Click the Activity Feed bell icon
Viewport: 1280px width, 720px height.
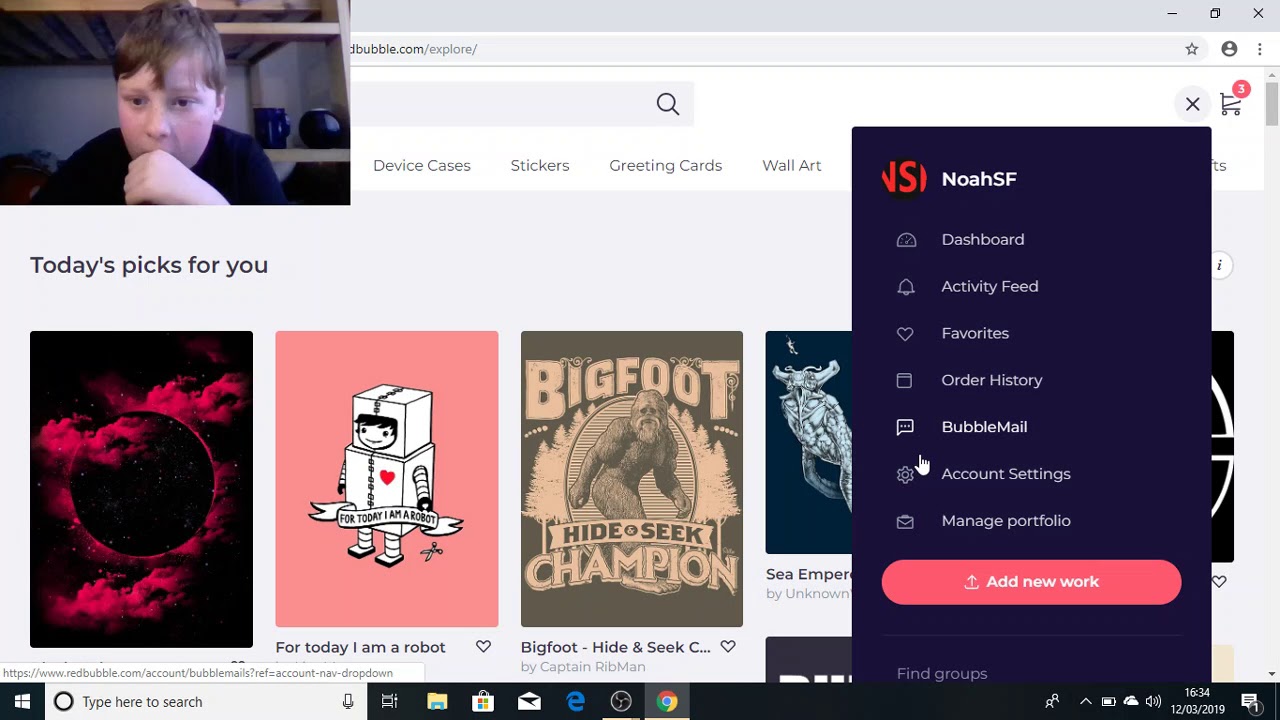pyautogui.click(x=906, y=287)
